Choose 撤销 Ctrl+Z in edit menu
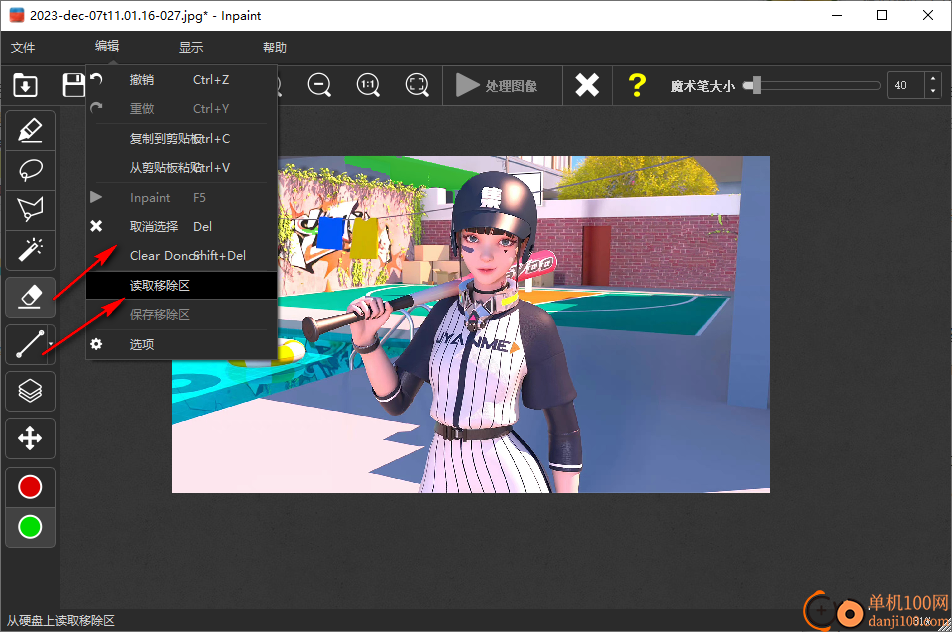952x632 pixels. click(181, 80)
